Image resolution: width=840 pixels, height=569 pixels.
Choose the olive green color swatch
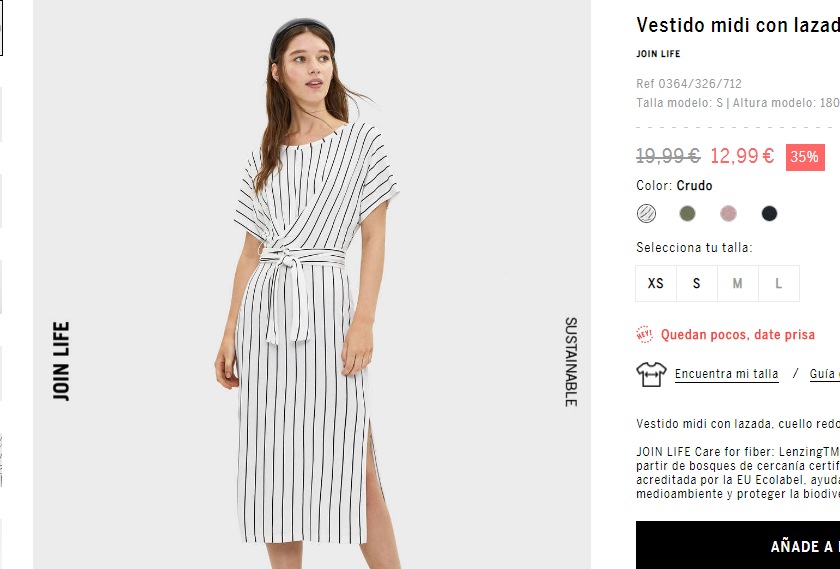click(x=687, y=213)
